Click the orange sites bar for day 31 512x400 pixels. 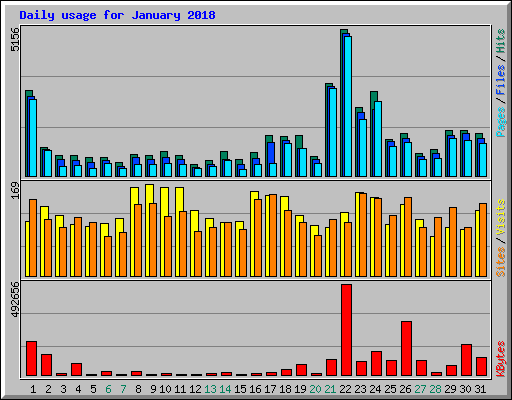[483, 240]
